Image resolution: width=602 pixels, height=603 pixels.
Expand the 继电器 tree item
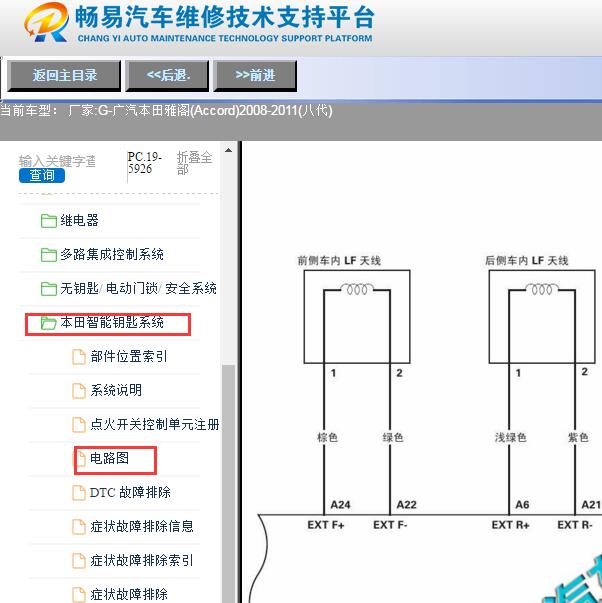click(79, 220)
